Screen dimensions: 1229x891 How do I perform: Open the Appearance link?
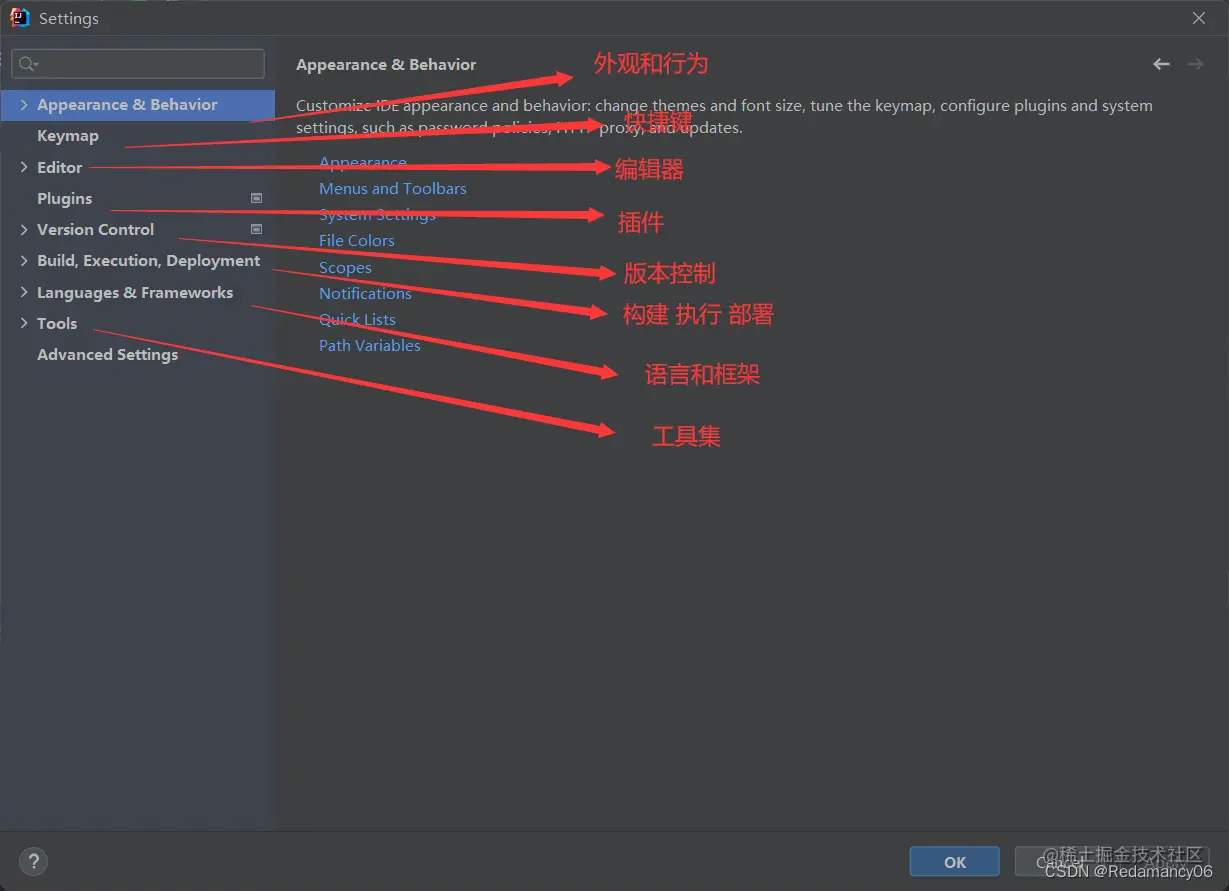coord(363,162)
